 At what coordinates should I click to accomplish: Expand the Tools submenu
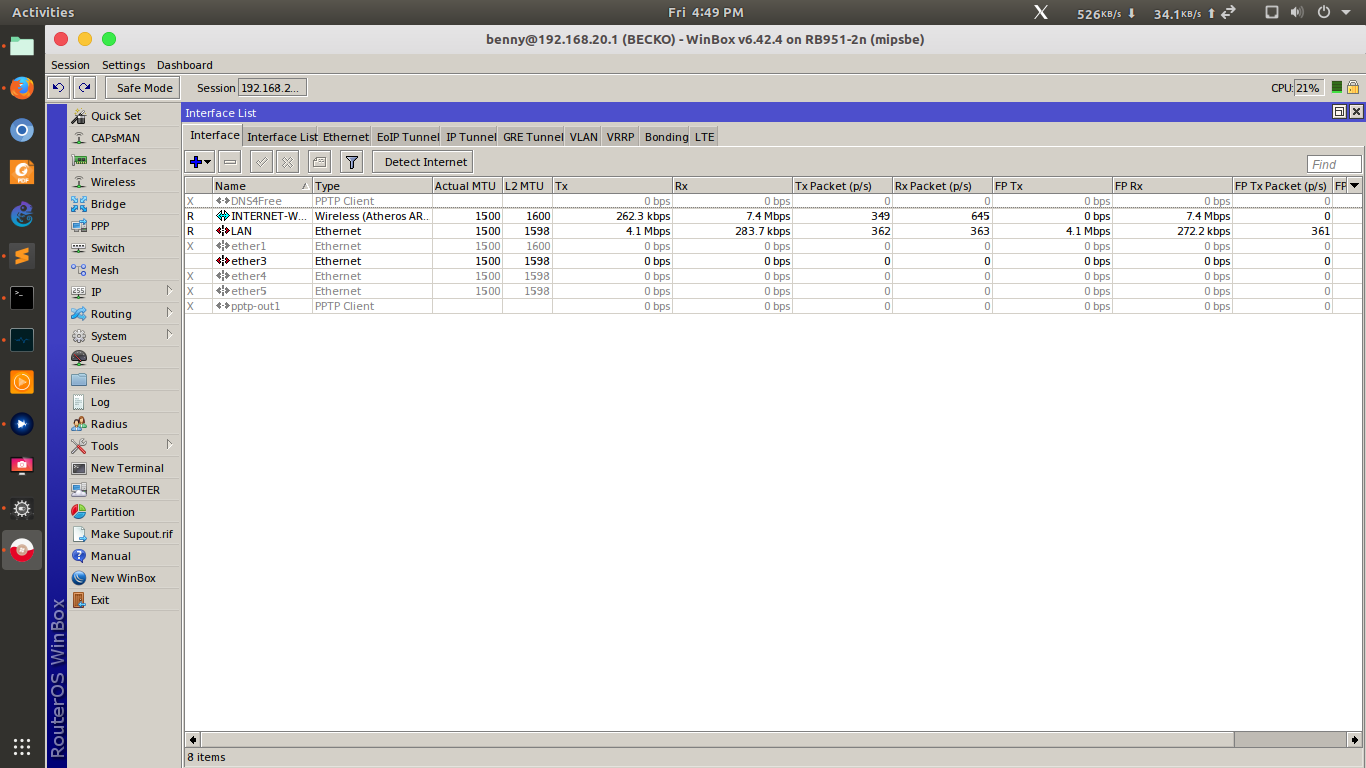click(x=170, y=445)
